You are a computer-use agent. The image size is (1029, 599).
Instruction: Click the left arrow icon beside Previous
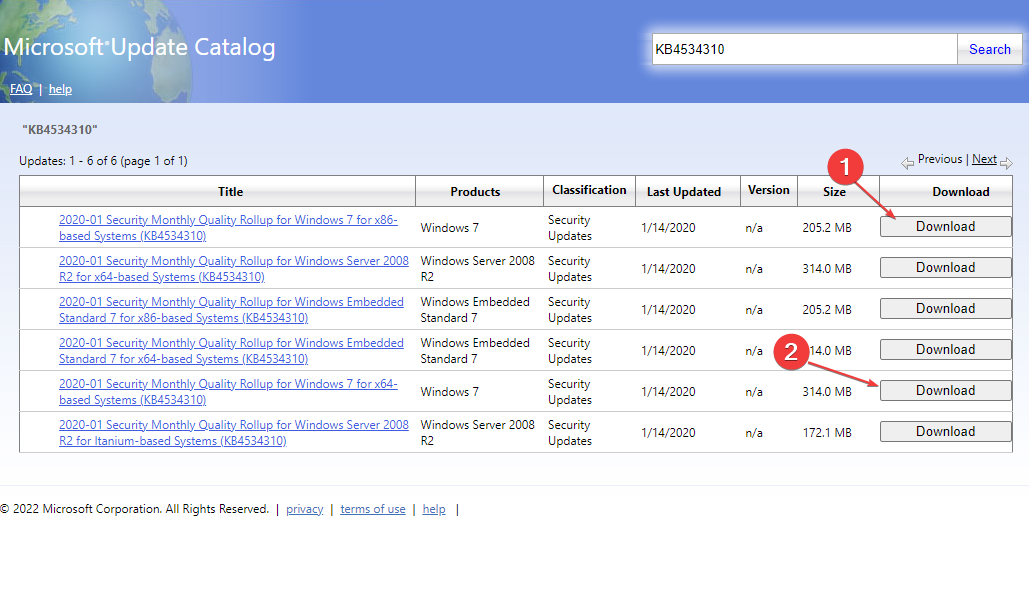908,163
